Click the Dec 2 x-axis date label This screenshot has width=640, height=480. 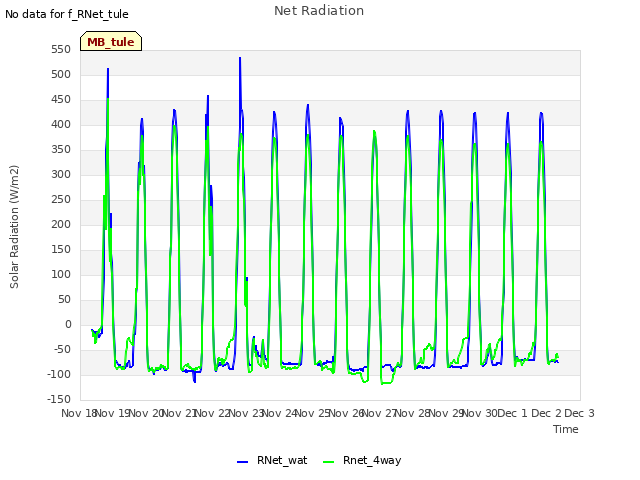coord(547,413)
